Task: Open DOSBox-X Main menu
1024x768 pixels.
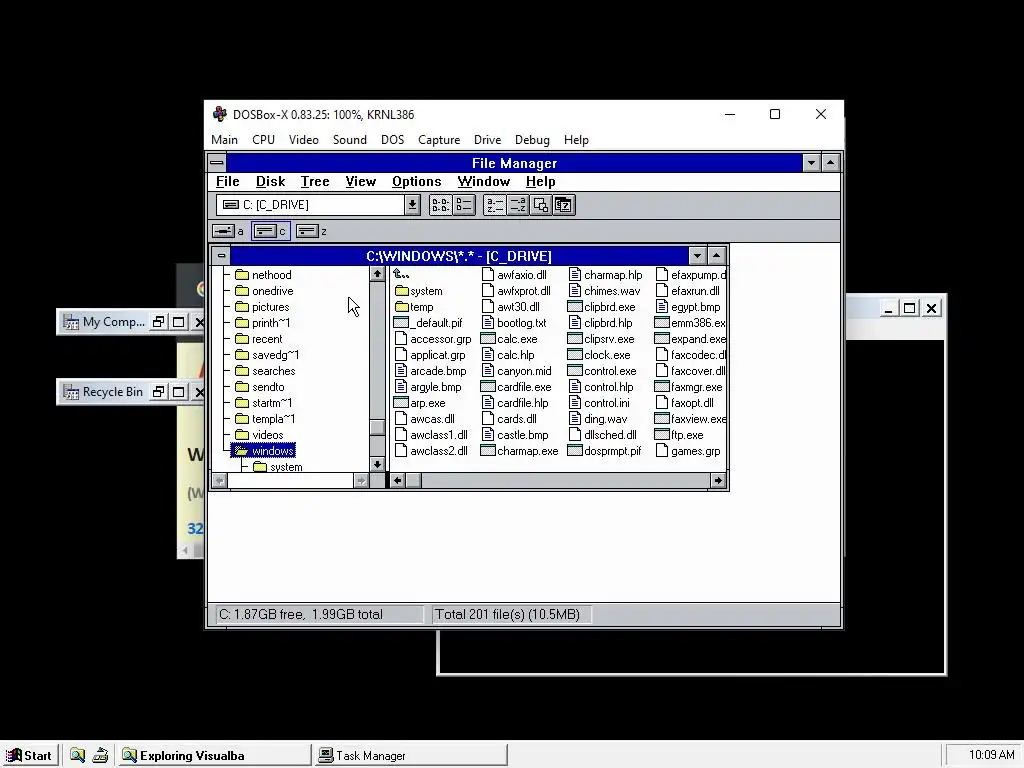Action: click(225, 140)
